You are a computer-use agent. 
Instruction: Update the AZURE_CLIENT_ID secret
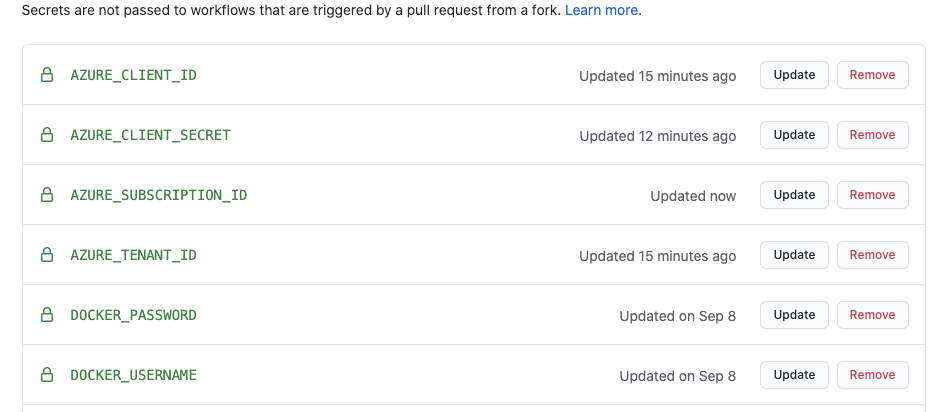(x=794, y=75)
